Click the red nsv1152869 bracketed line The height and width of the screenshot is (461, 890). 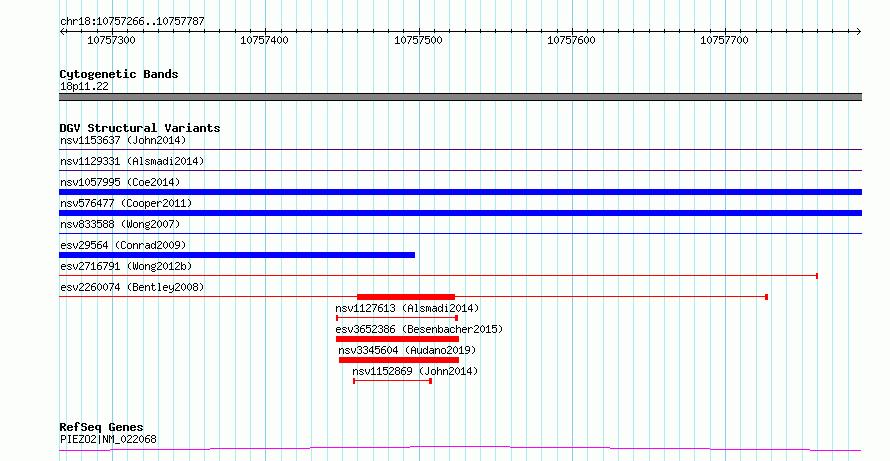393,381
